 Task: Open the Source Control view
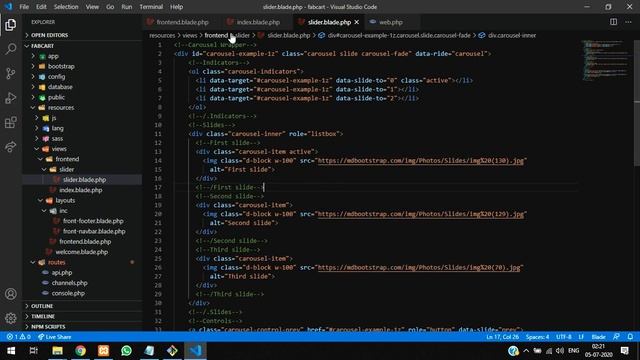pos(11,73)
